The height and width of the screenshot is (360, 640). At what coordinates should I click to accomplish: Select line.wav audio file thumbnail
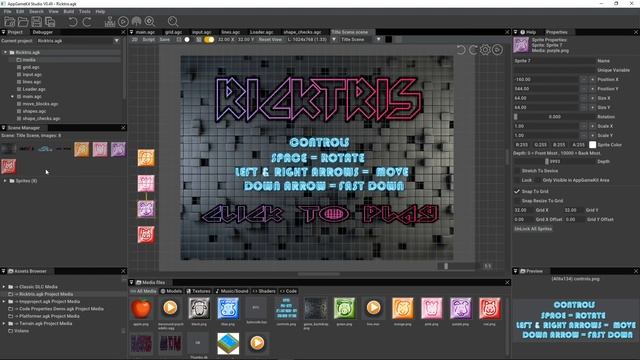tap(373, 308)
